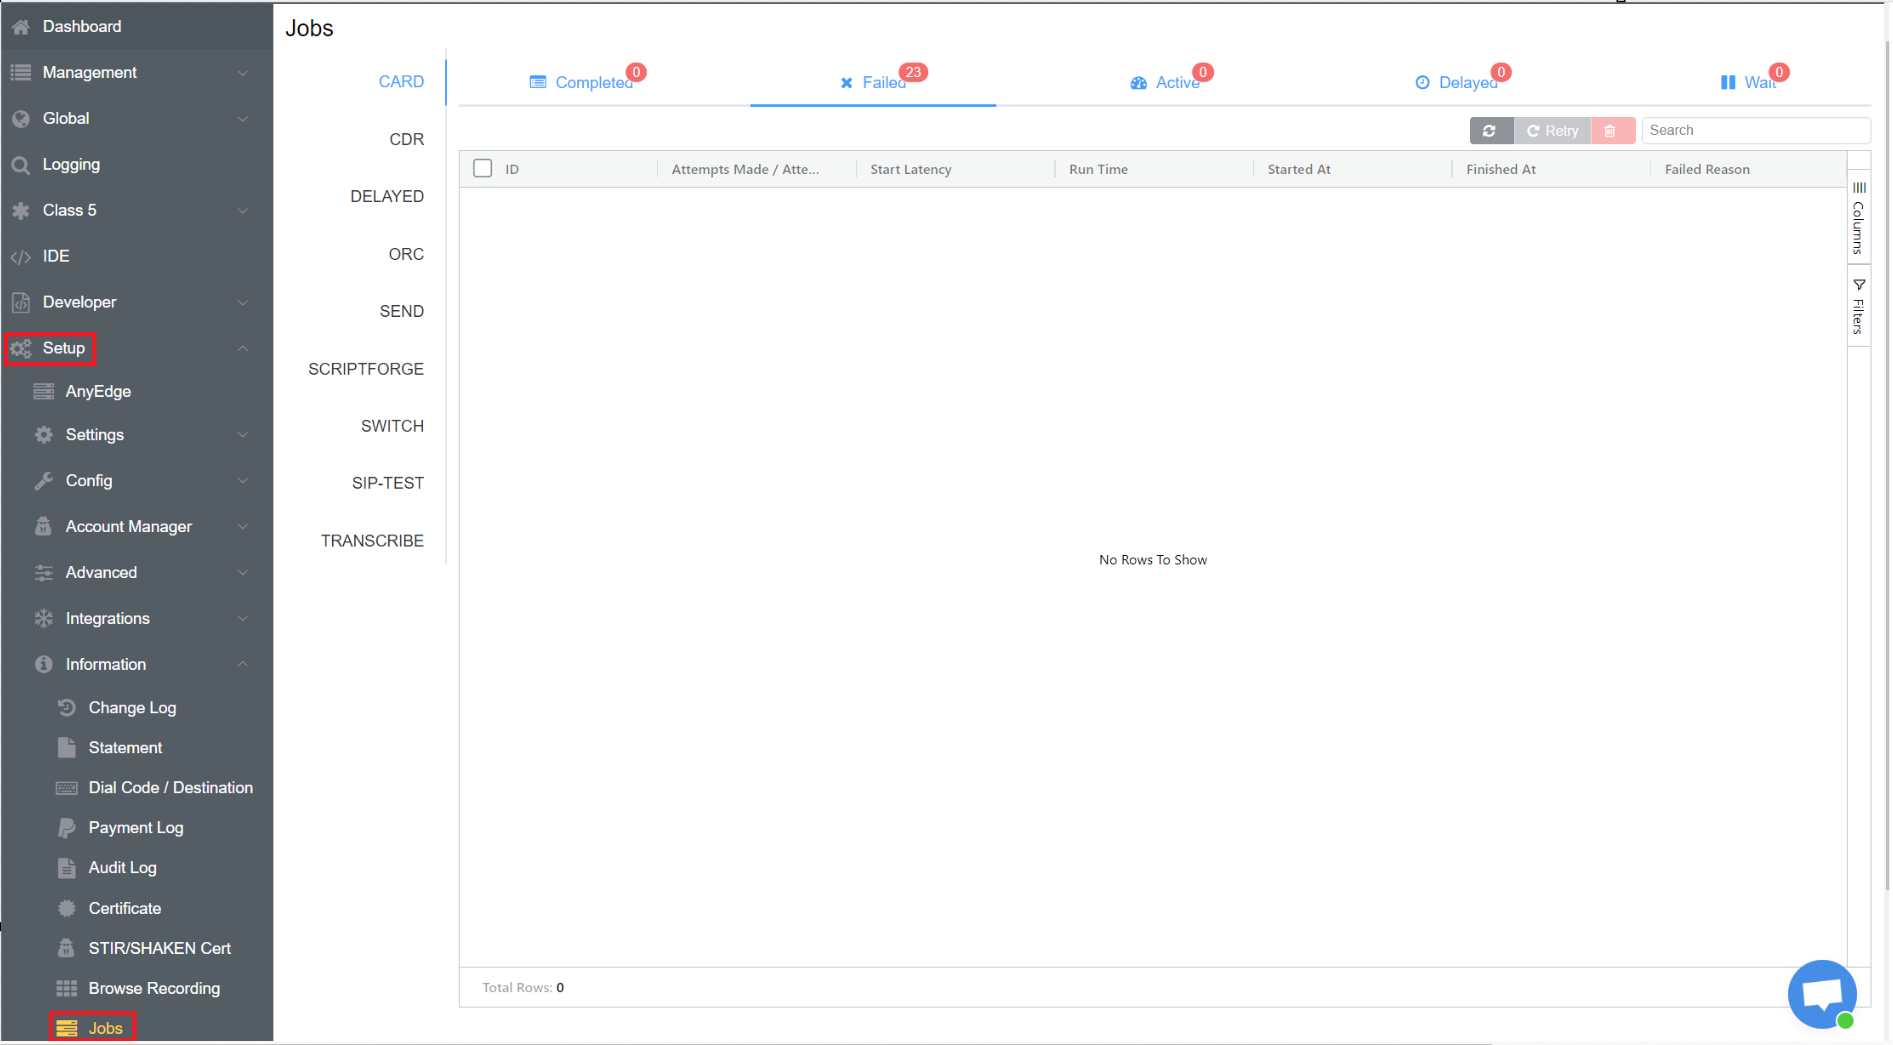Click the IDE code icon in sidebar
The width and height of the screenshot is (1893, 1045).
(21, 257)
